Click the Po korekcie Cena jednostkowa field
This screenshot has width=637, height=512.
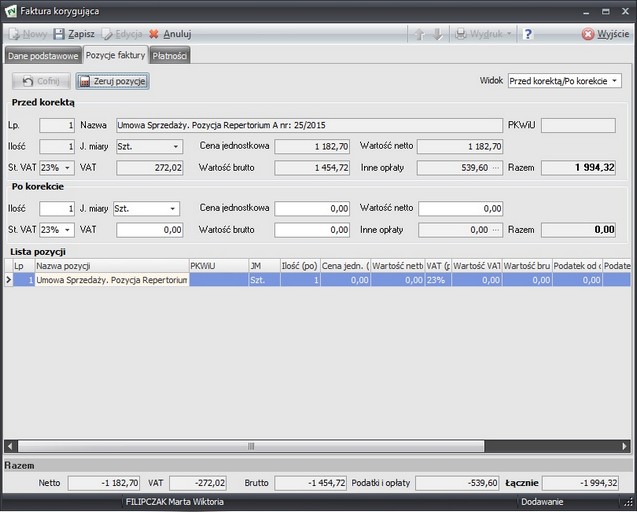pos(313,209)
